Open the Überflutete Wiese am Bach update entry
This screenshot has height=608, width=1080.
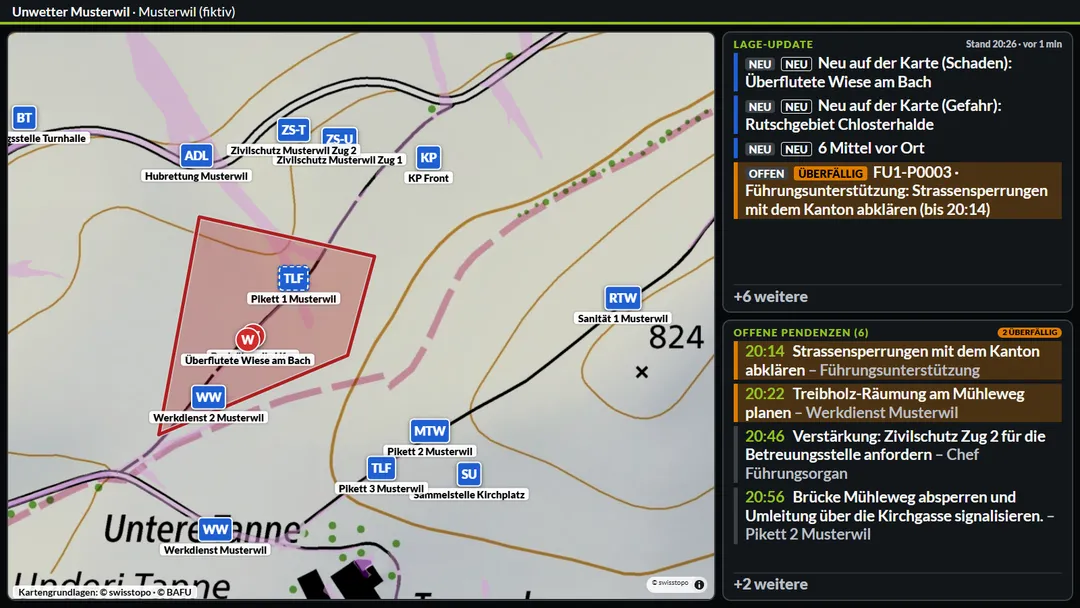point(898,72)
